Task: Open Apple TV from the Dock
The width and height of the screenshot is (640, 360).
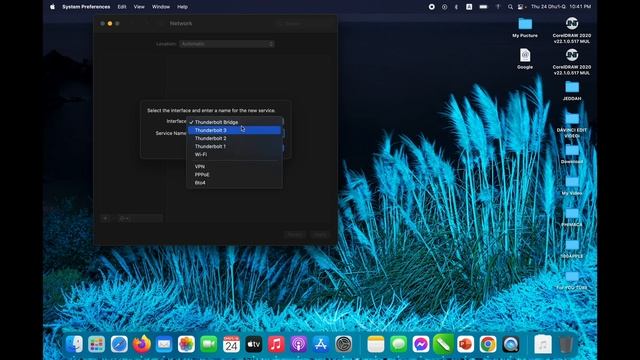Action: click(253, 344)
